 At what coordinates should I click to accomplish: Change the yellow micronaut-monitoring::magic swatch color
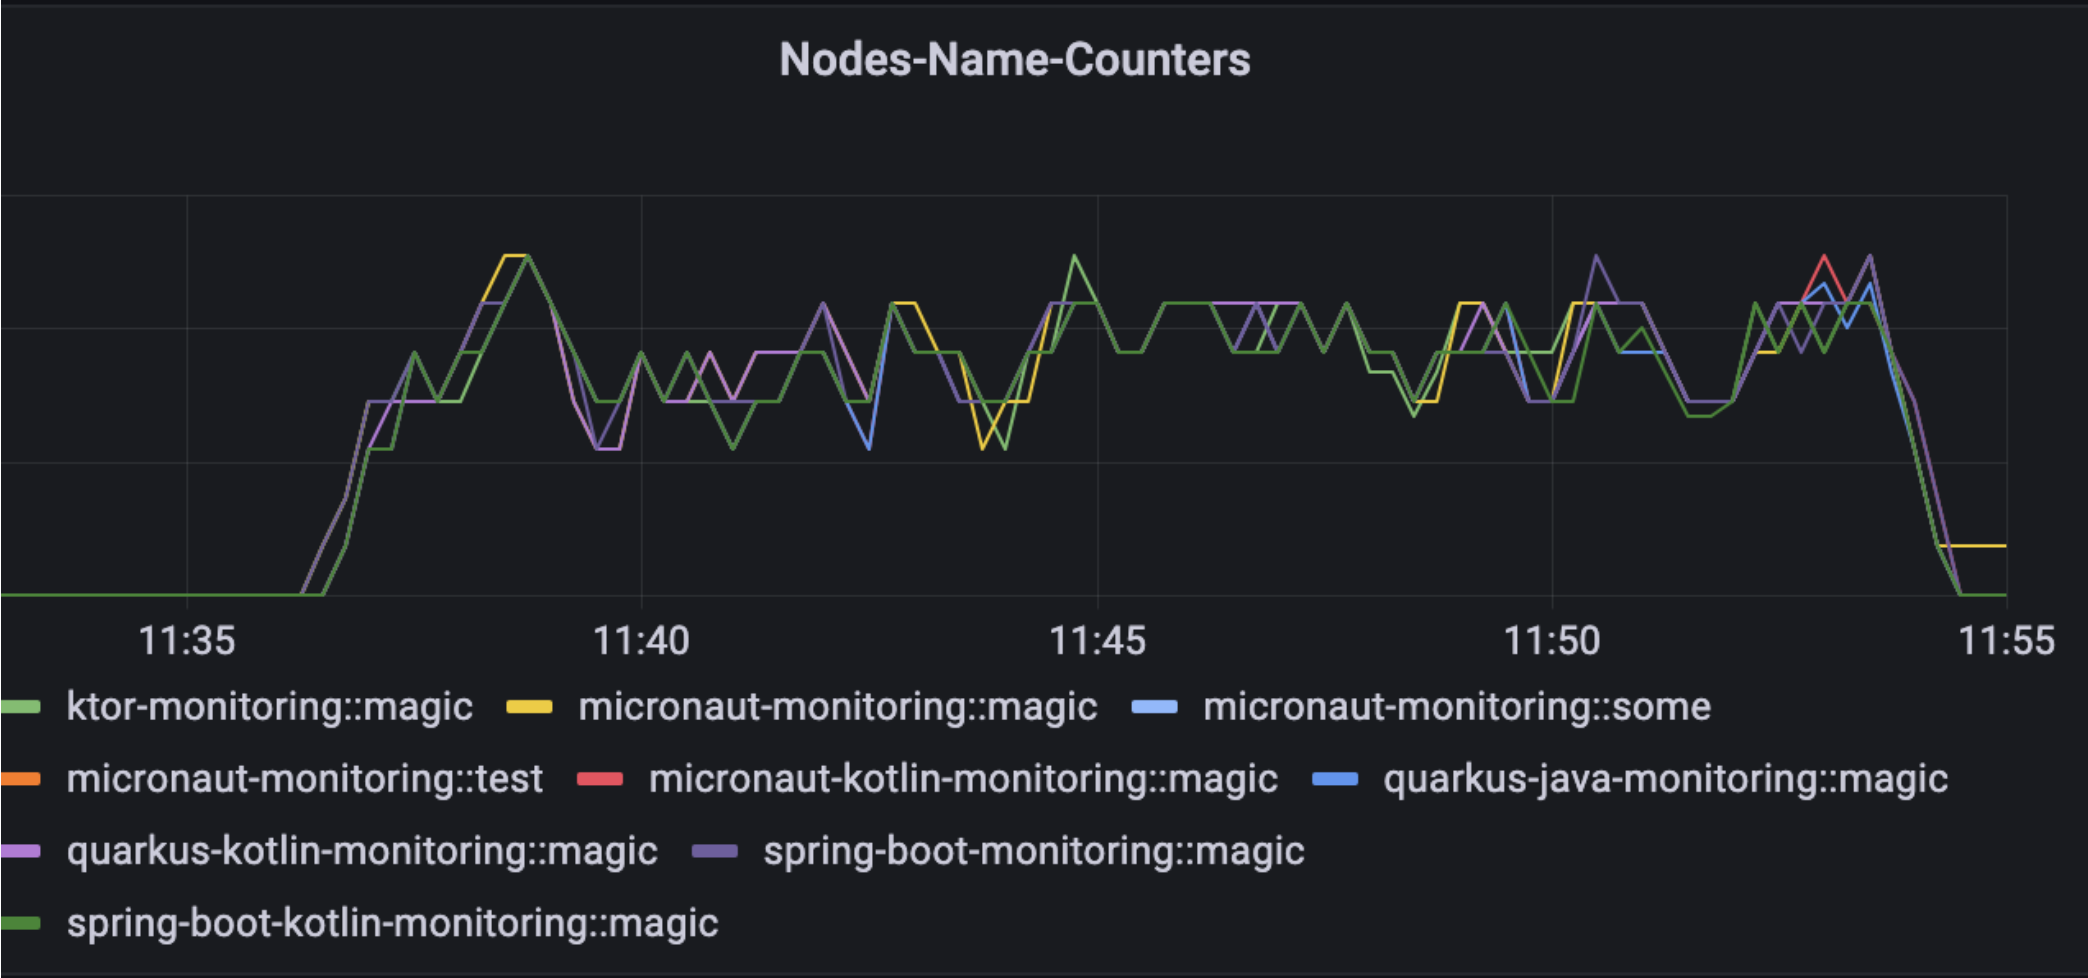pos(529,707)
